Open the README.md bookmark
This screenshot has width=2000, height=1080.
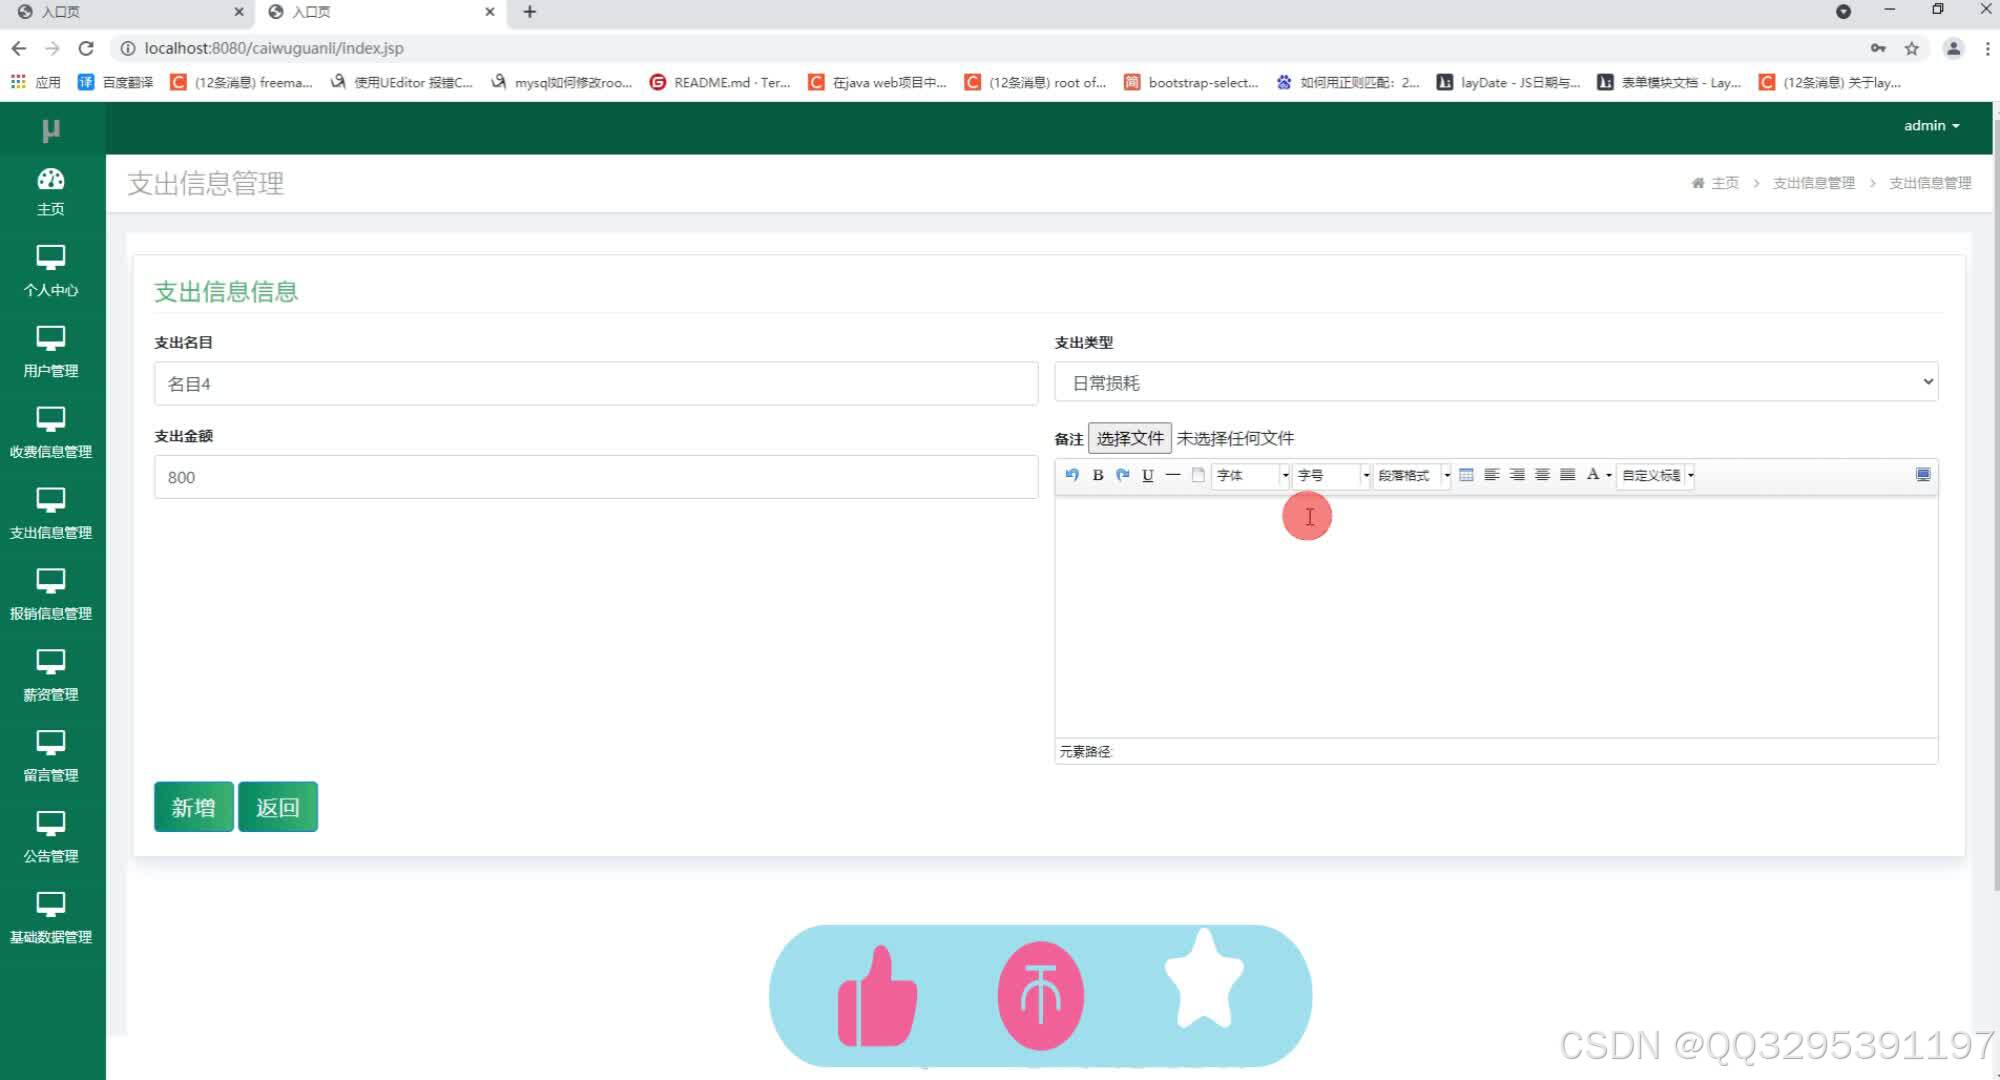coord(720,82)
